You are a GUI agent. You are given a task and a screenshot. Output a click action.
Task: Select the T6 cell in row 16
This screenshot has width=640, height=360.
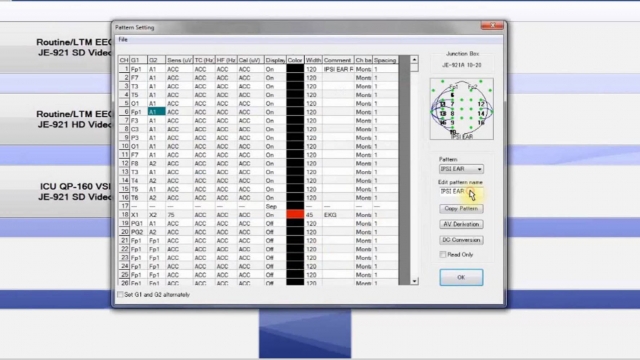(x=138, y=198)
